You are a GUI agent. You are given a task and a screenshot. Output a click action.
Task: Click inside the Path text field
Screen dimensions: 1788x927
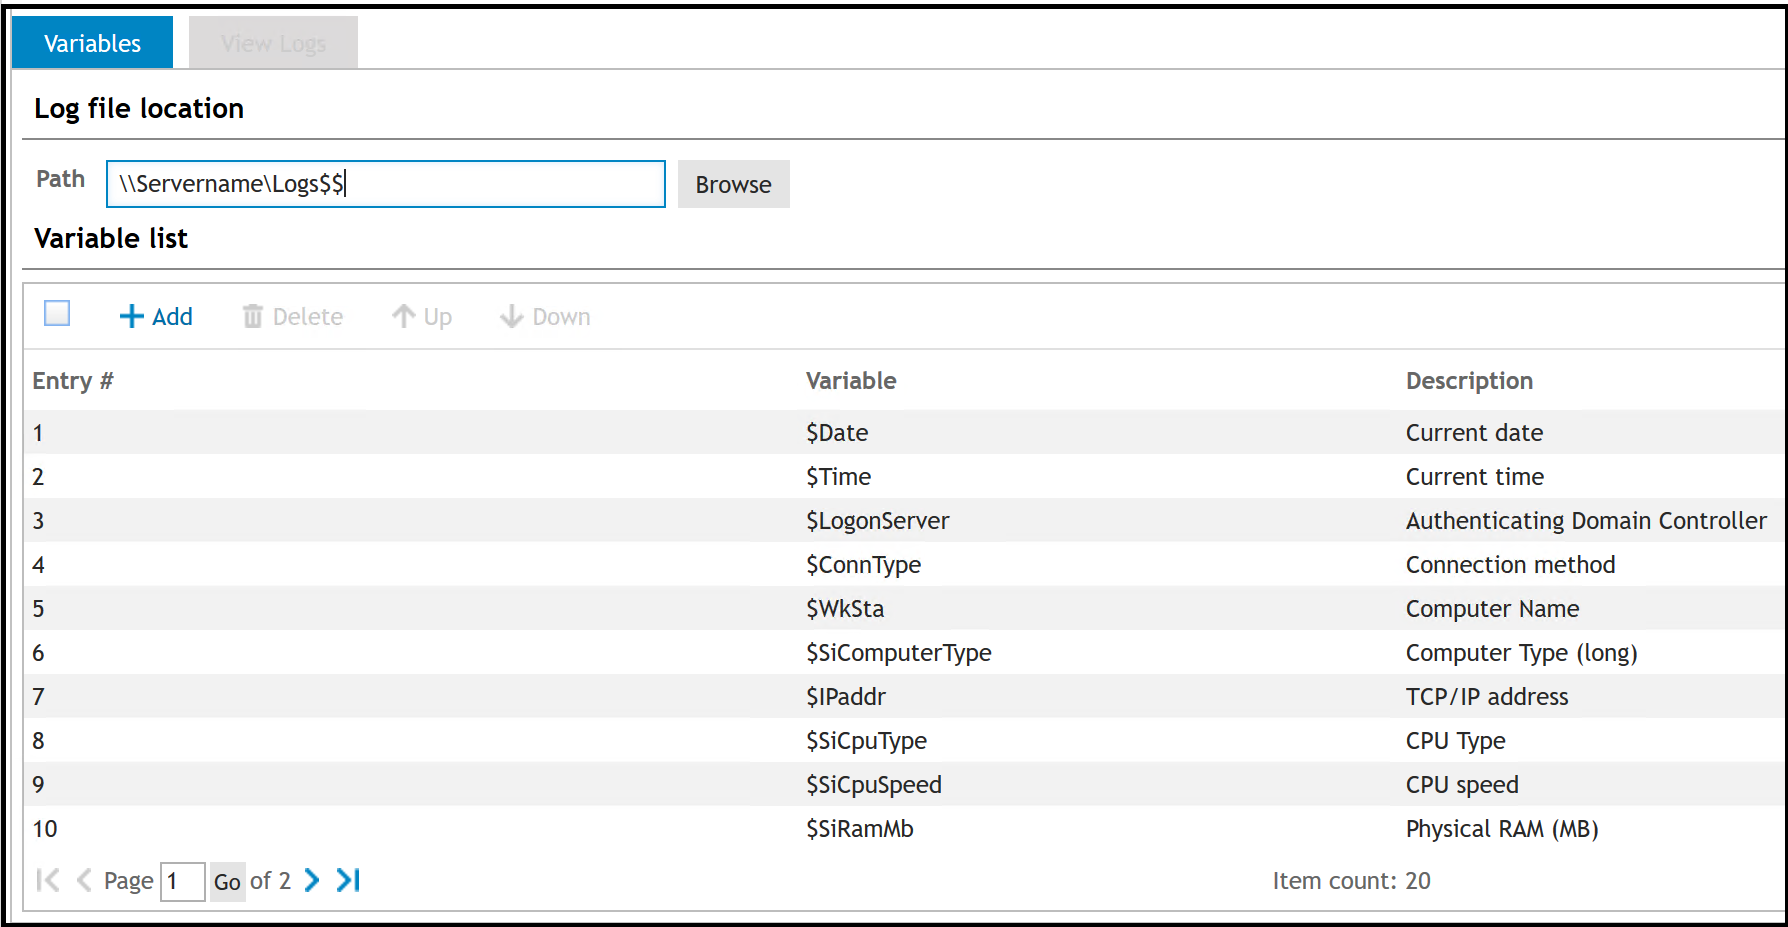(385, 184)
